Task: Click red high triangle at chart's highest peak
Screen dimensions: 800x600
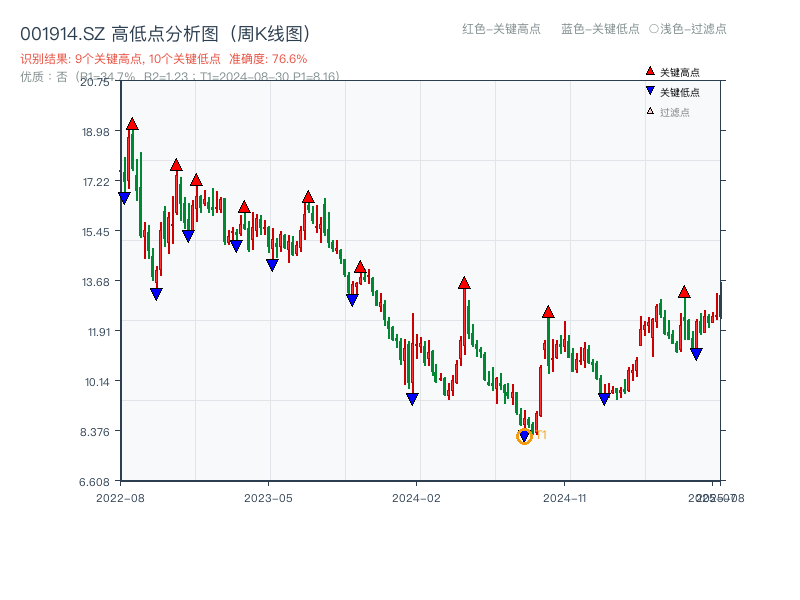Action: (132, 124)
